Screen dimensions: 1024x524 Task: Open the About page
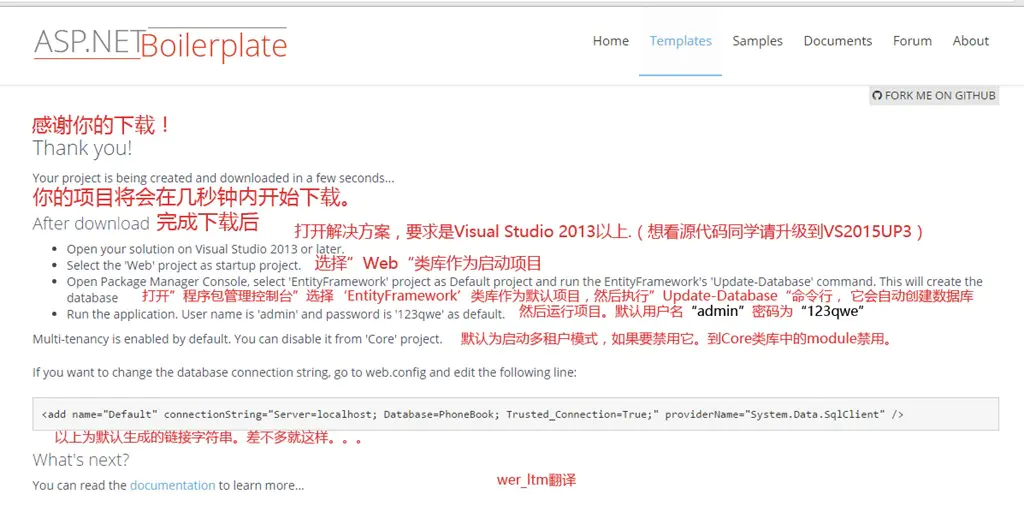click(970, 41)
